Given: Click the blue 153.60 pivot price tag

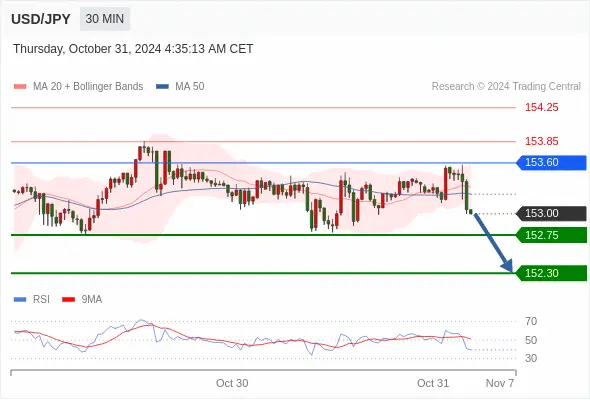Looking at the screenshot, I should tap(552, 163).
